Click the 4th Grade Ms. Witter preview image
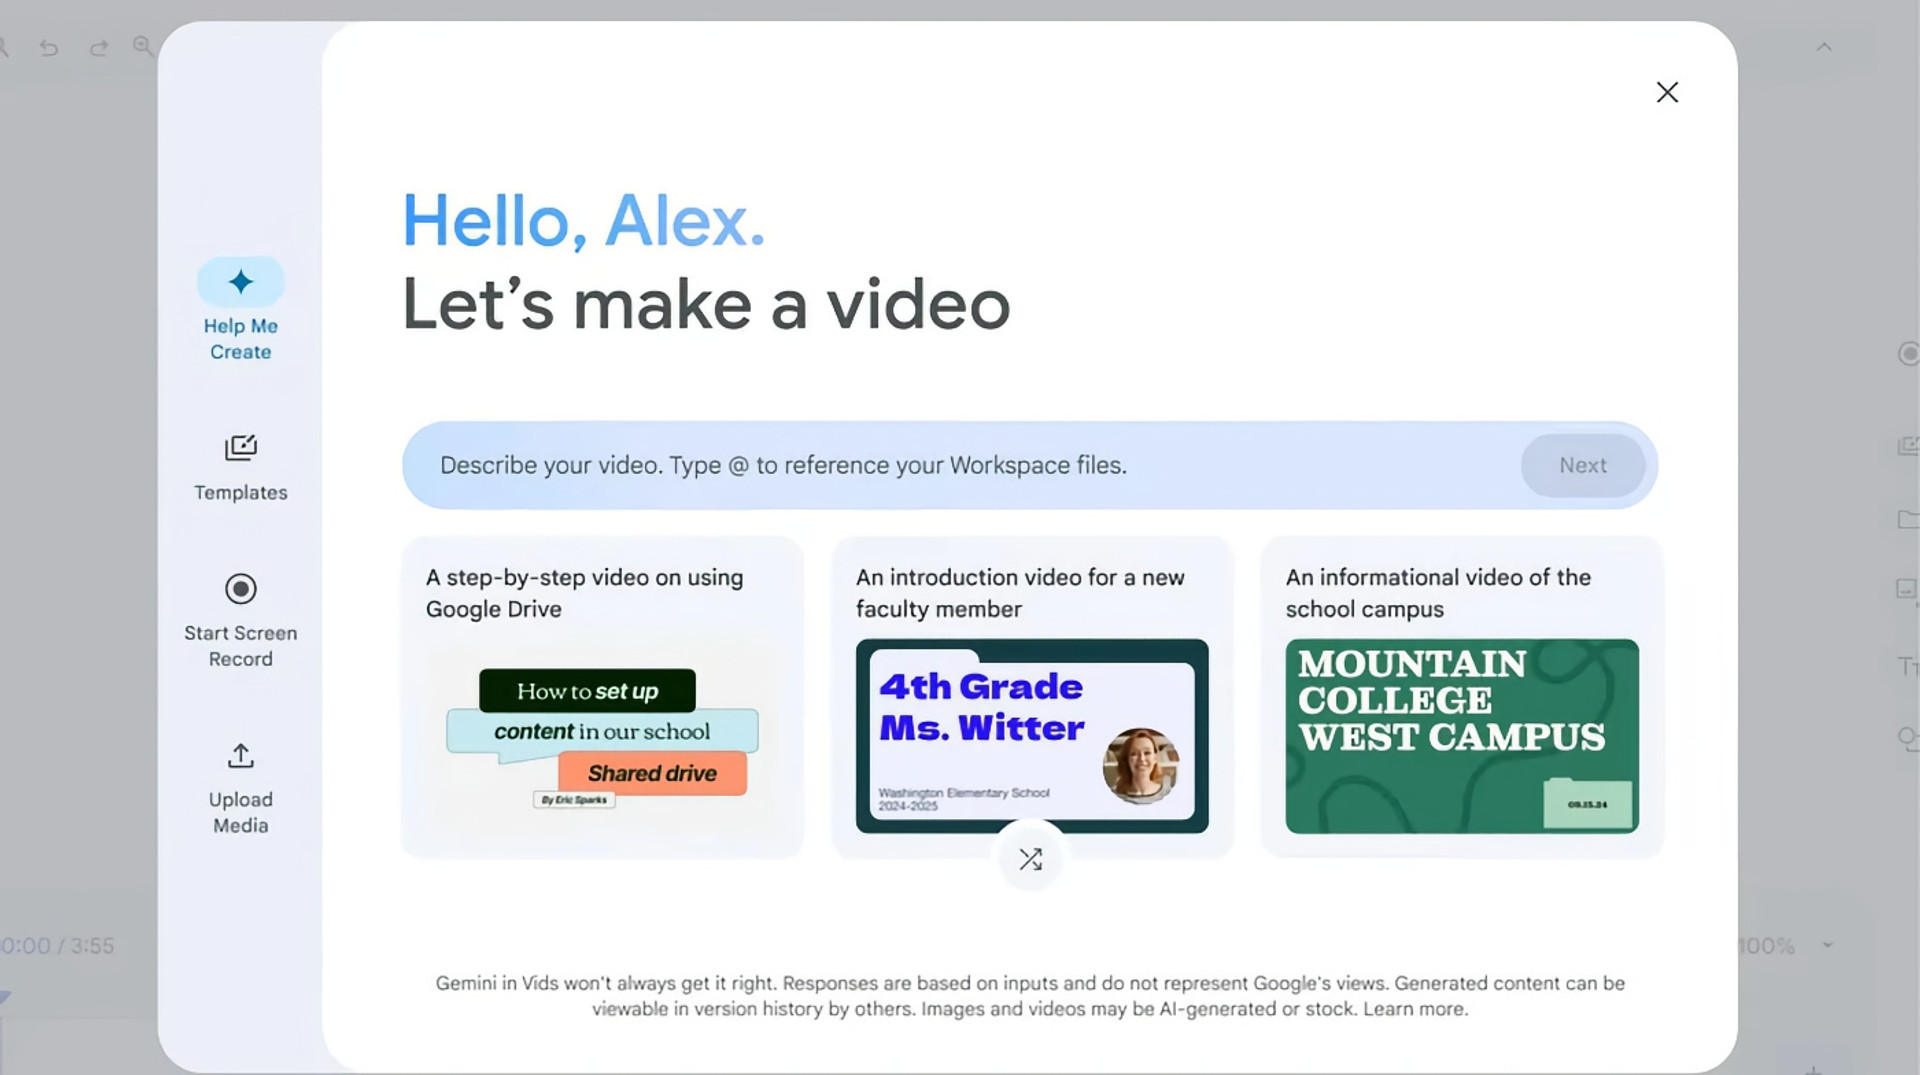This screenshot has height=1075, width=1920. [x=1031, y=736]
